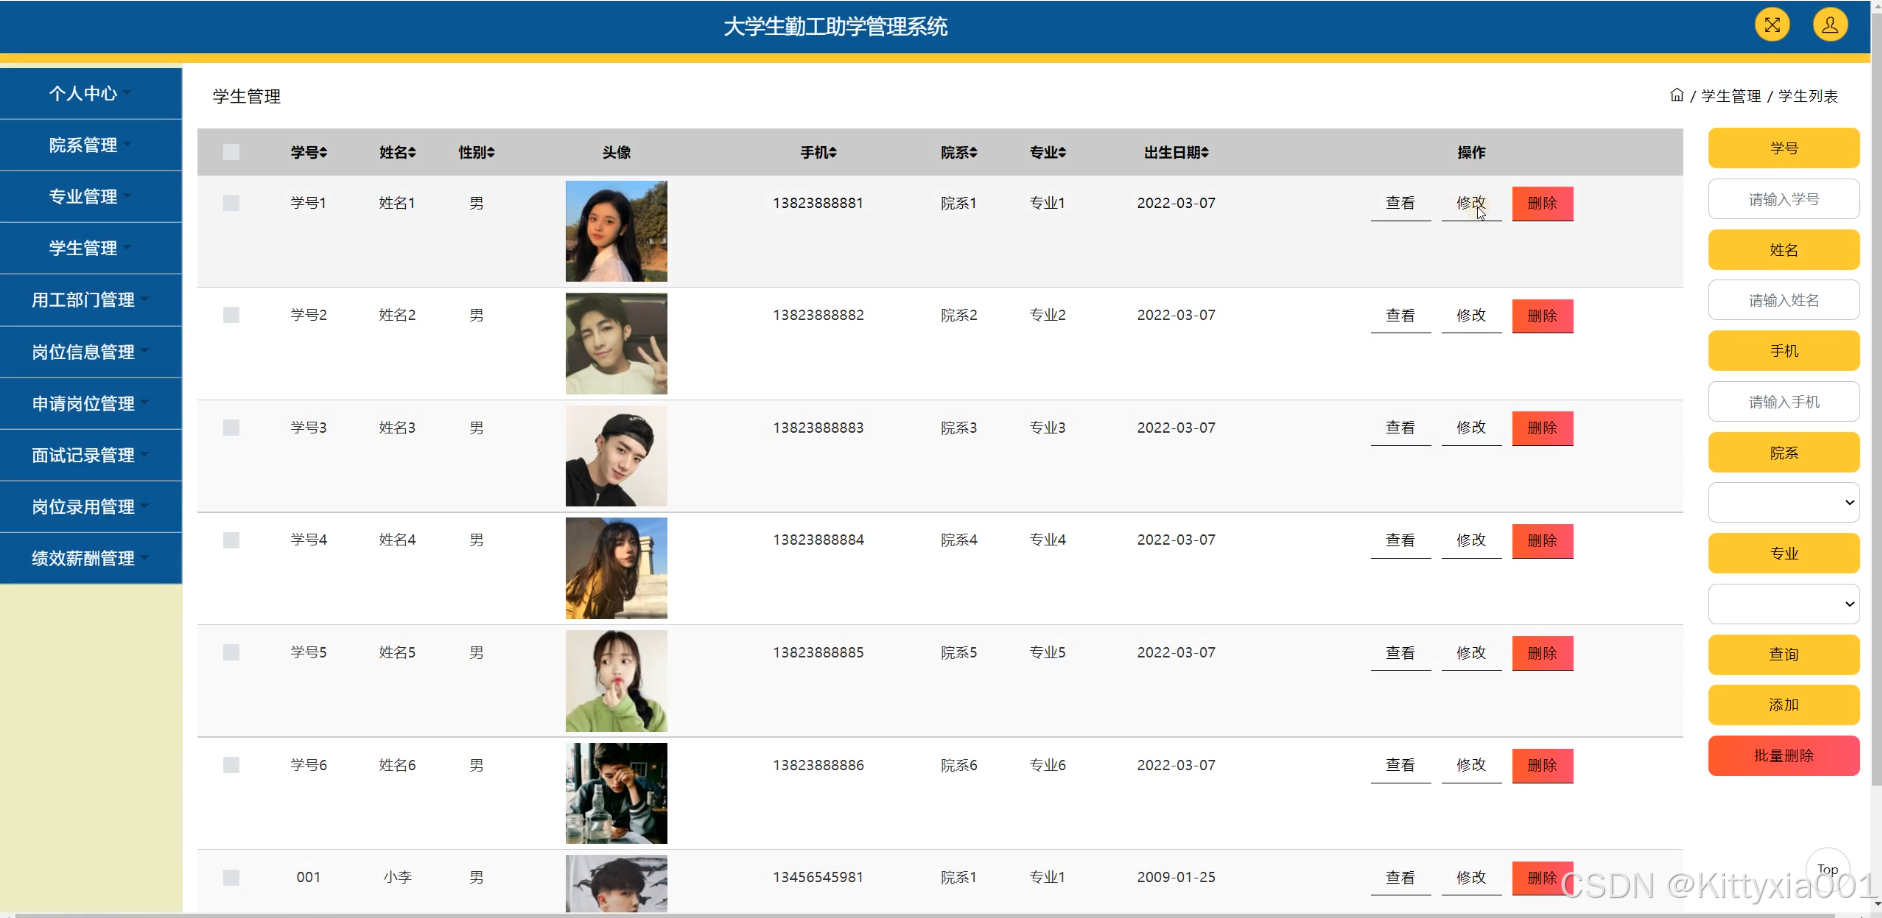This screenshot has width=1882, height=918.
Task: Open the user profile icon in header
Action: (1830, 25)
